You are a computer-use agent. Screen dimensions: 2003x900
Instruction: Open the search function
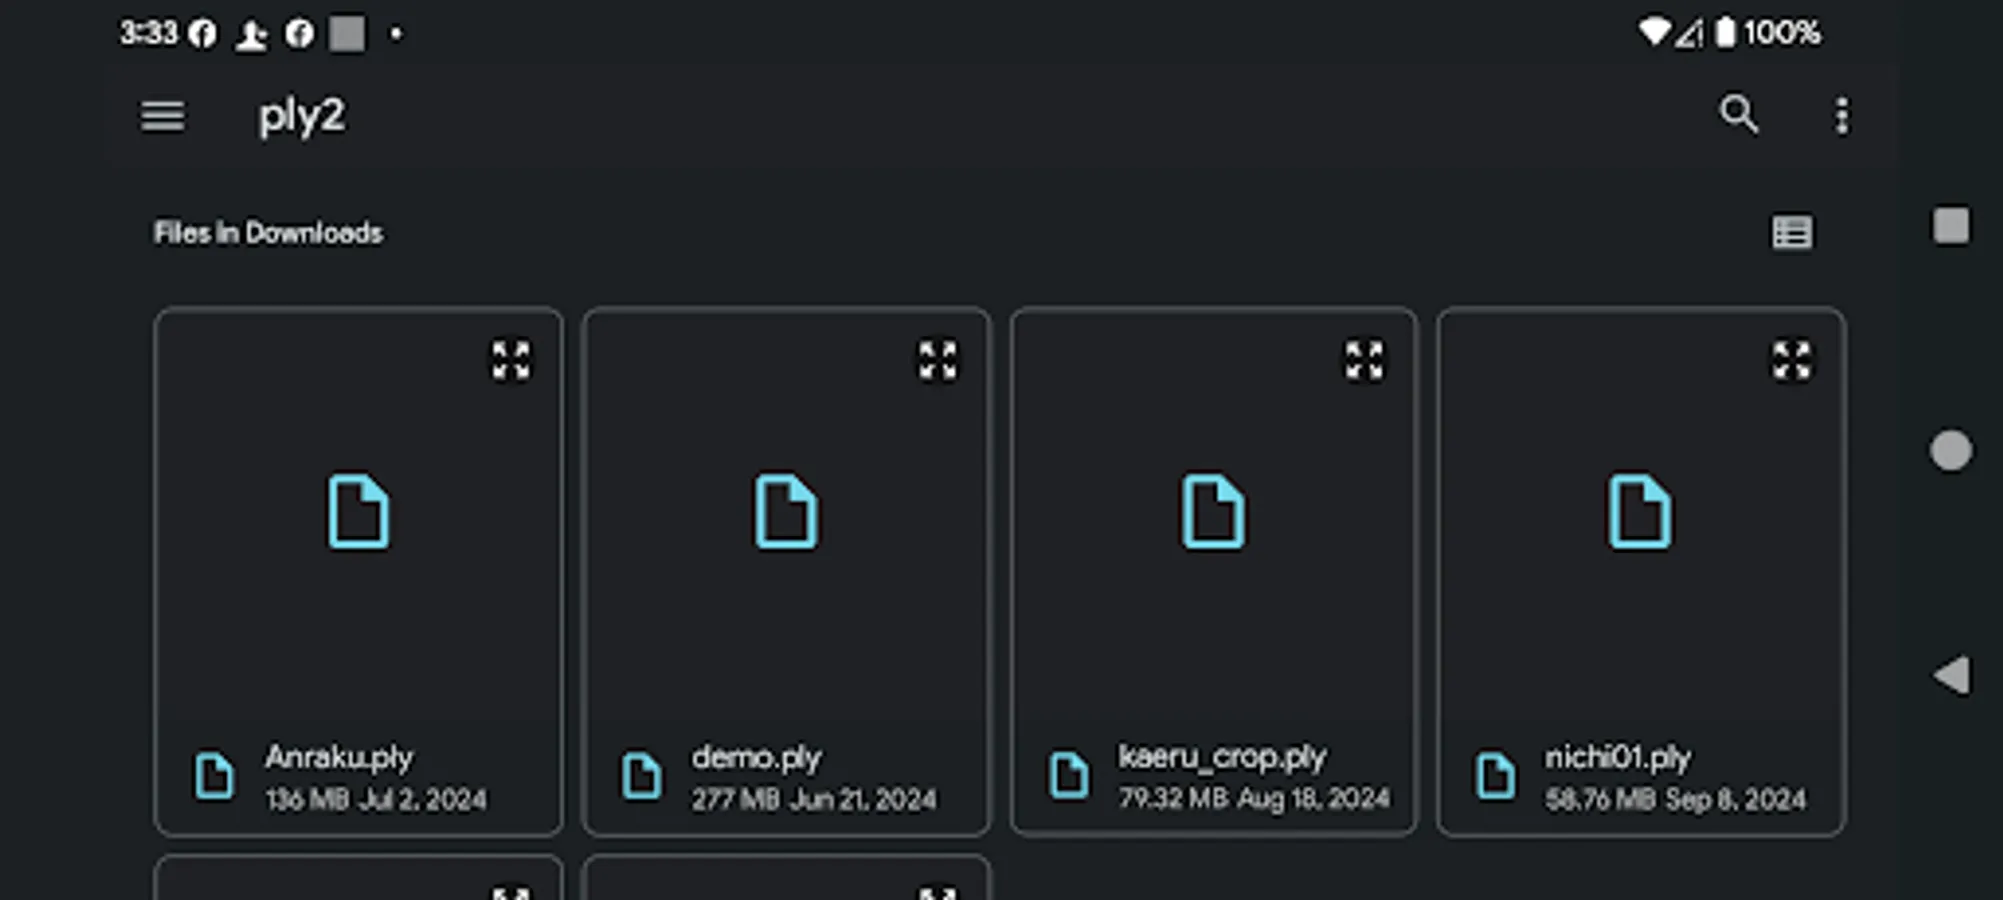(x=1740, y=115)
